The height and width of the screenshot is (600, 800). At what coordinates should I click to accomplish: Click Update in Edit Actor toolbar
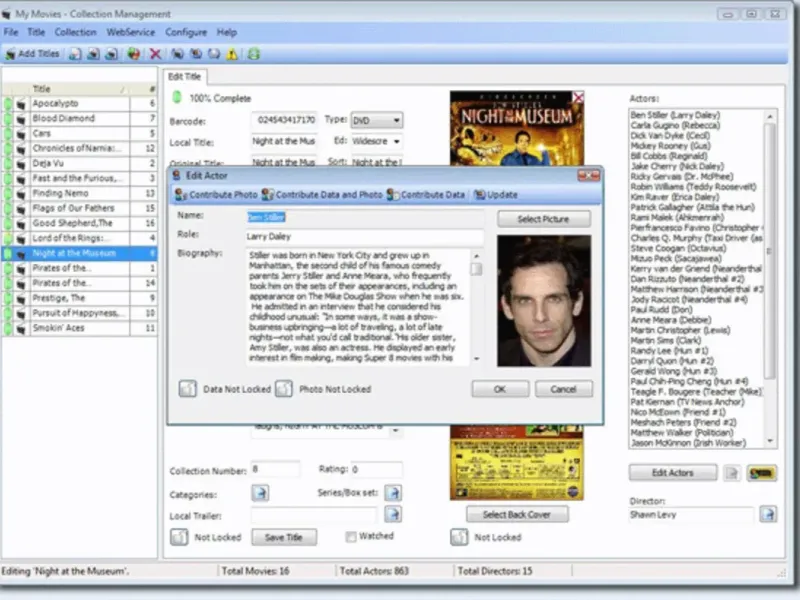point(495,194)
